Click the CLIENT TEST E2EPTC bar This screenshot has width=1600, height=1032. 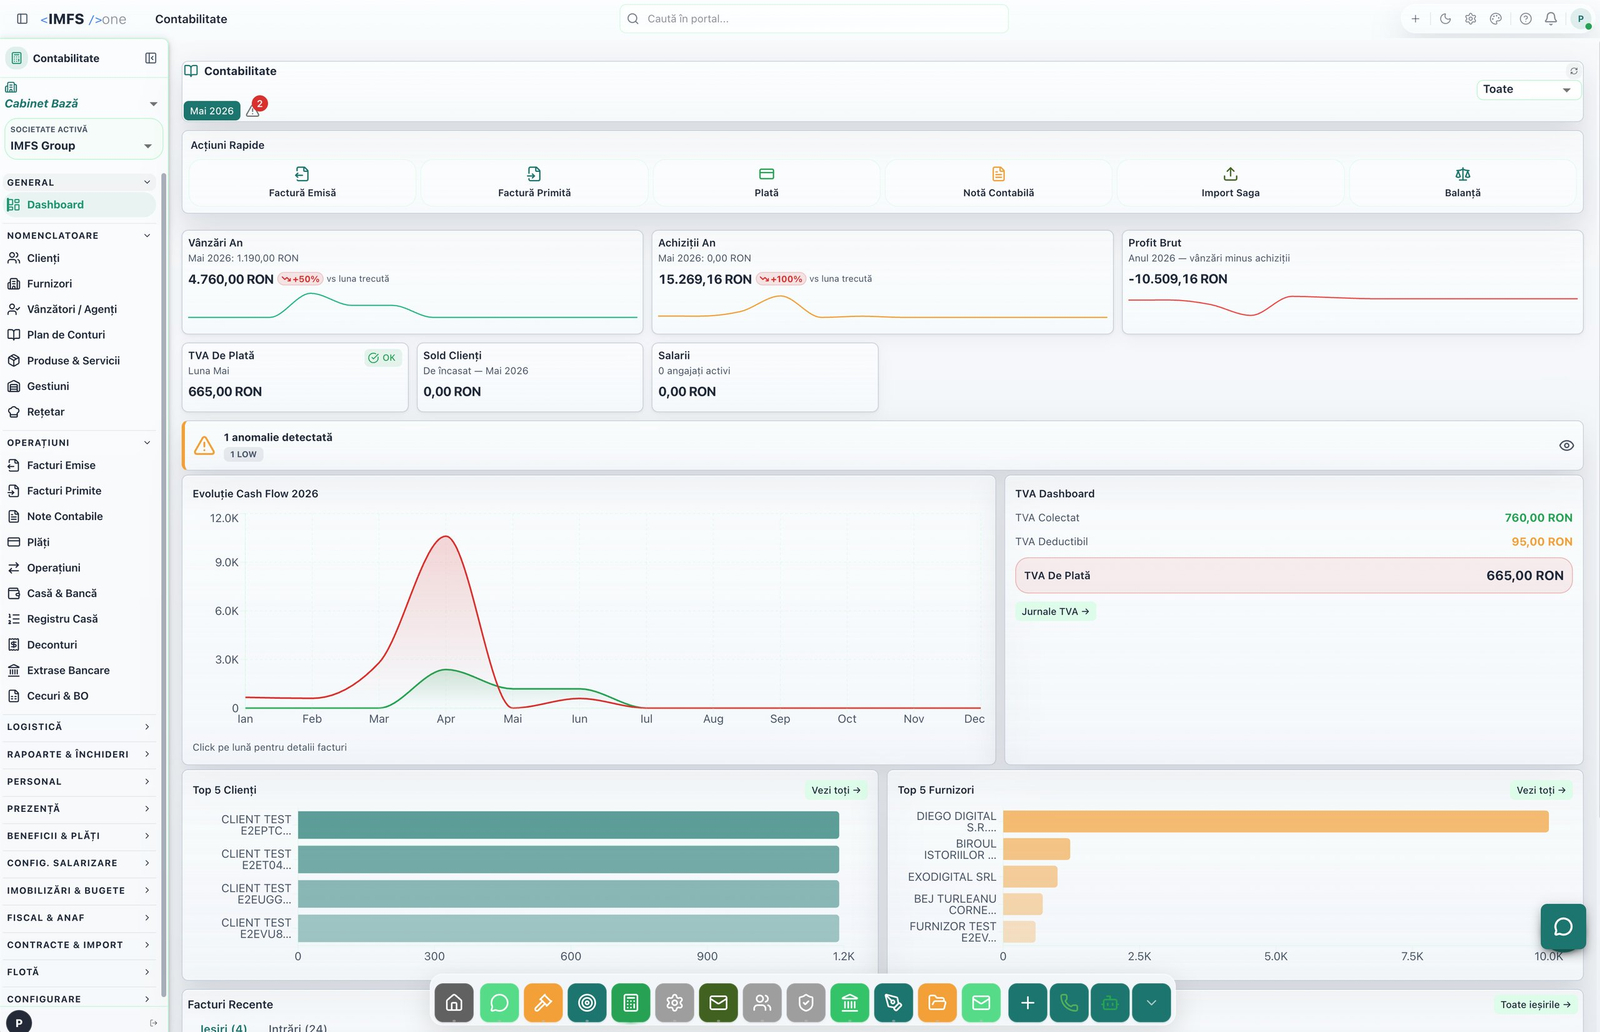tap(568, 825)
